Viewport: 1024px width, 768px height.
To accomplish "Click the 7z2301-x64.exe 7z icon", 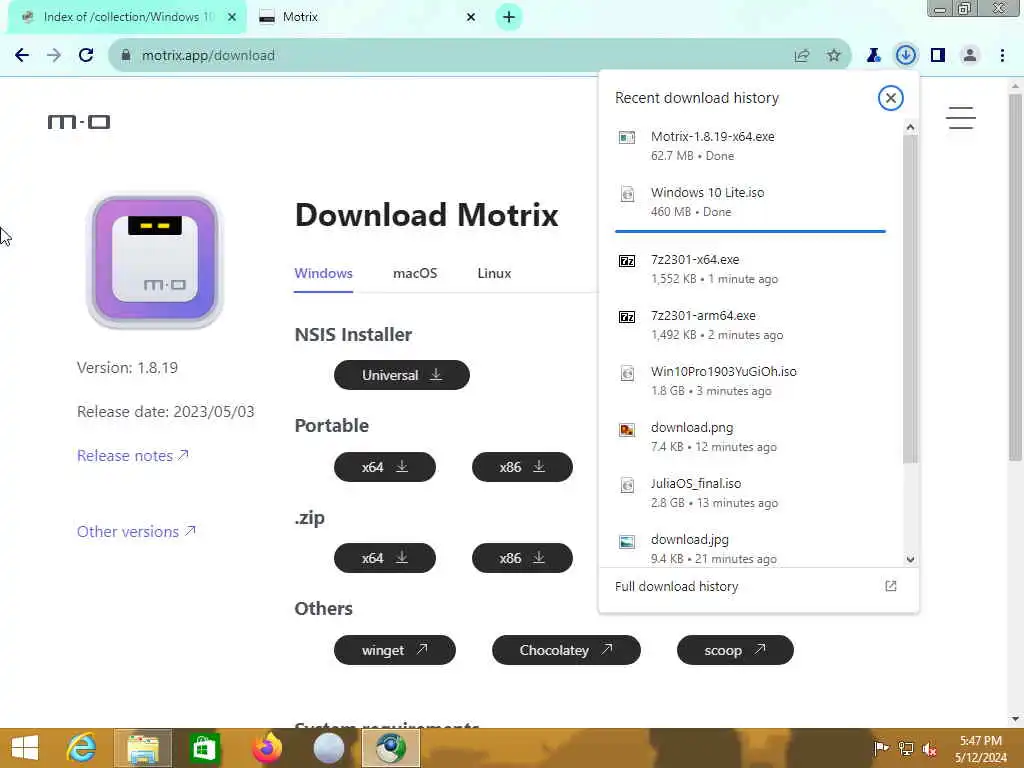I will [627, 261].
